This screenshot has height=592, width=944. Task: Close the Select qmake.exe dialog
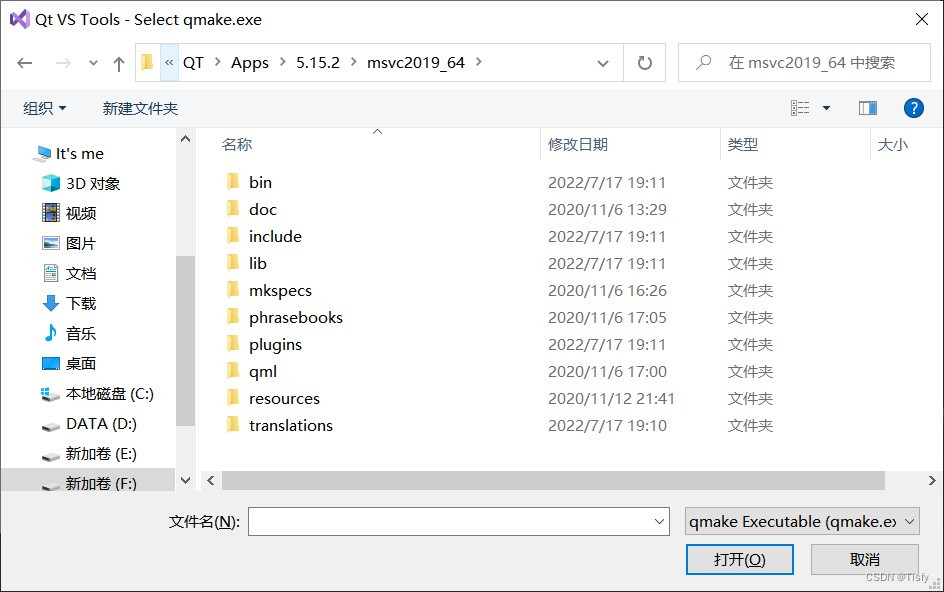click(x=921, y=19)
